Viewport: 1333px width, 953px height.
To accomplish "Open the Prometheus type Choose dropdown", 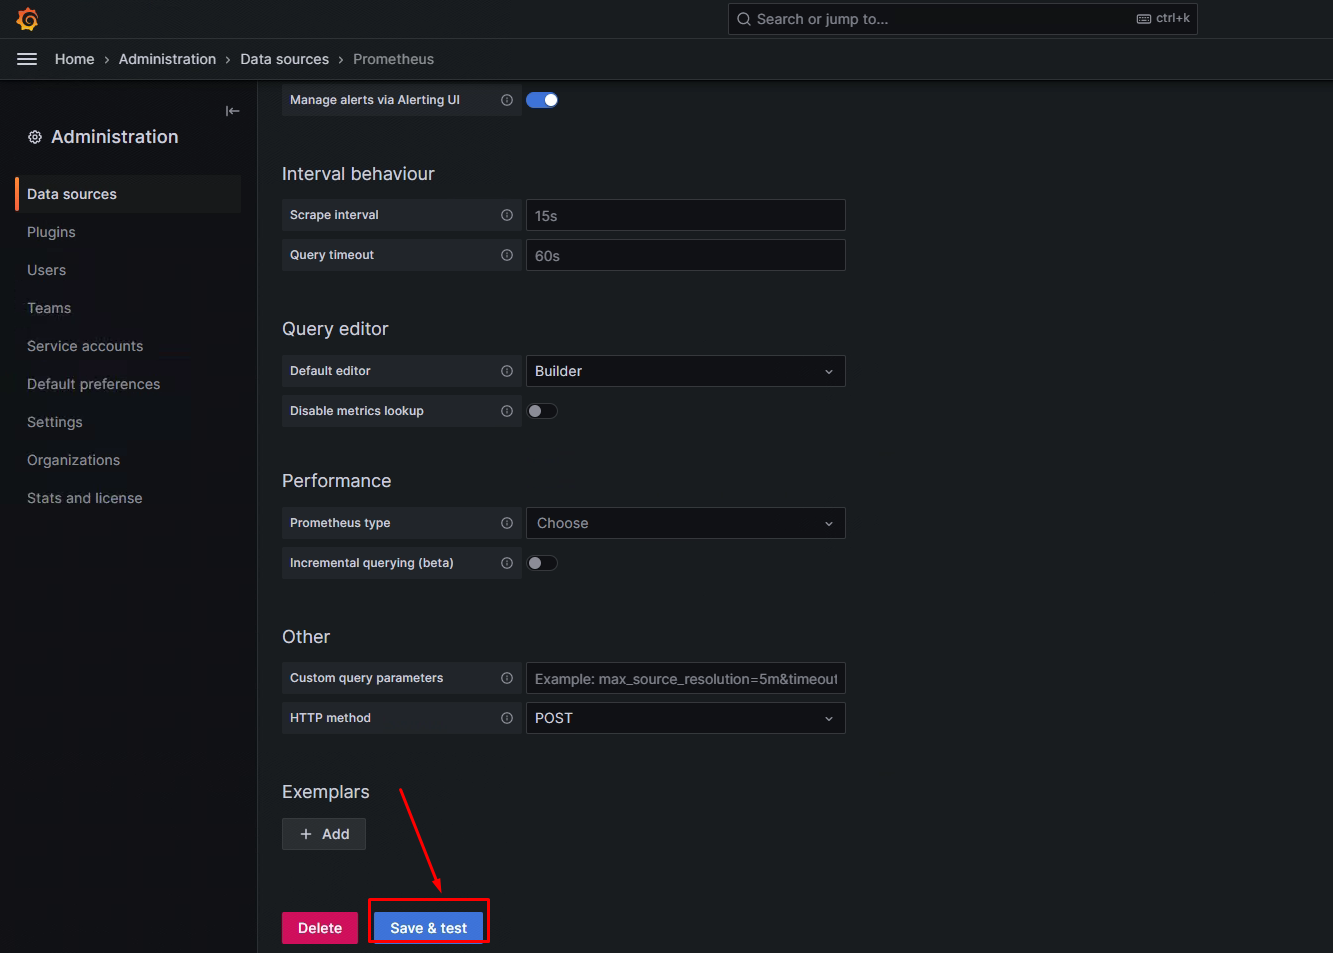I will pyautogui.click(x=686, y=523).
